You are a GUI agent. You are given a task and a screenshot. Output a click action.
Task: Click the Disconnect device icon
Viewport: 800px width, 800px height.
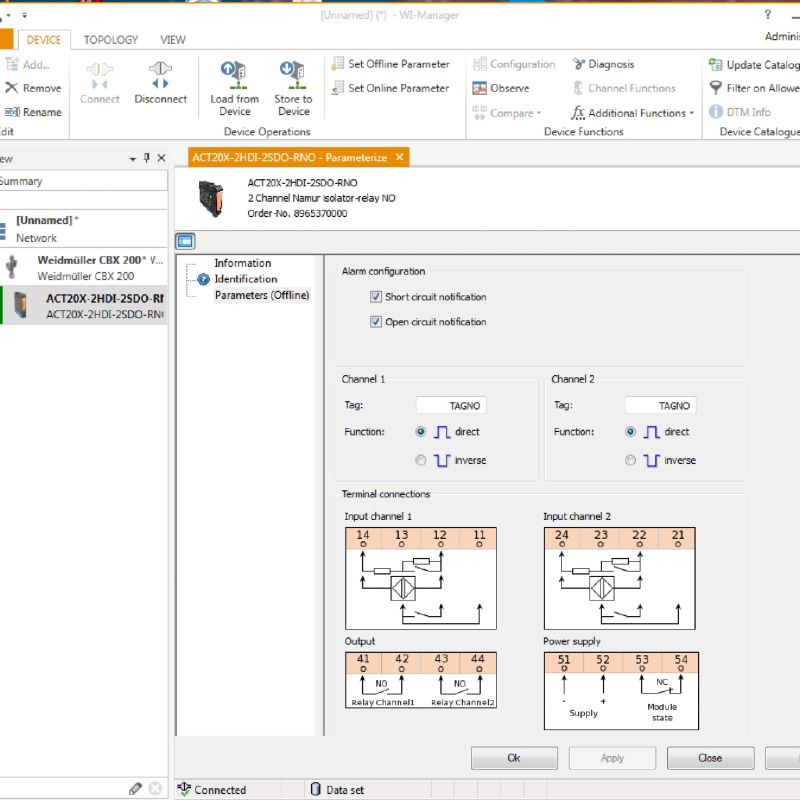click(x=160, y=73)
